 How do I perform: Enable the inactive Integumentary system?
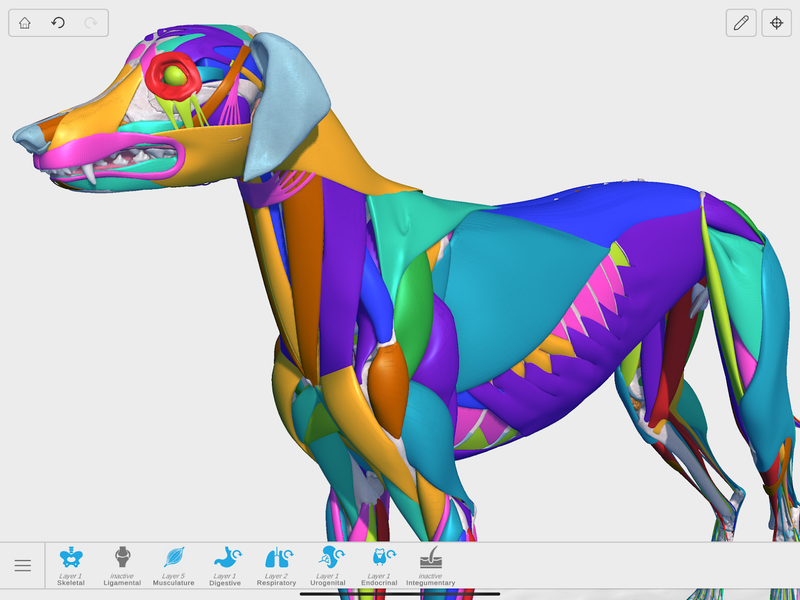(x=430, y=565)
